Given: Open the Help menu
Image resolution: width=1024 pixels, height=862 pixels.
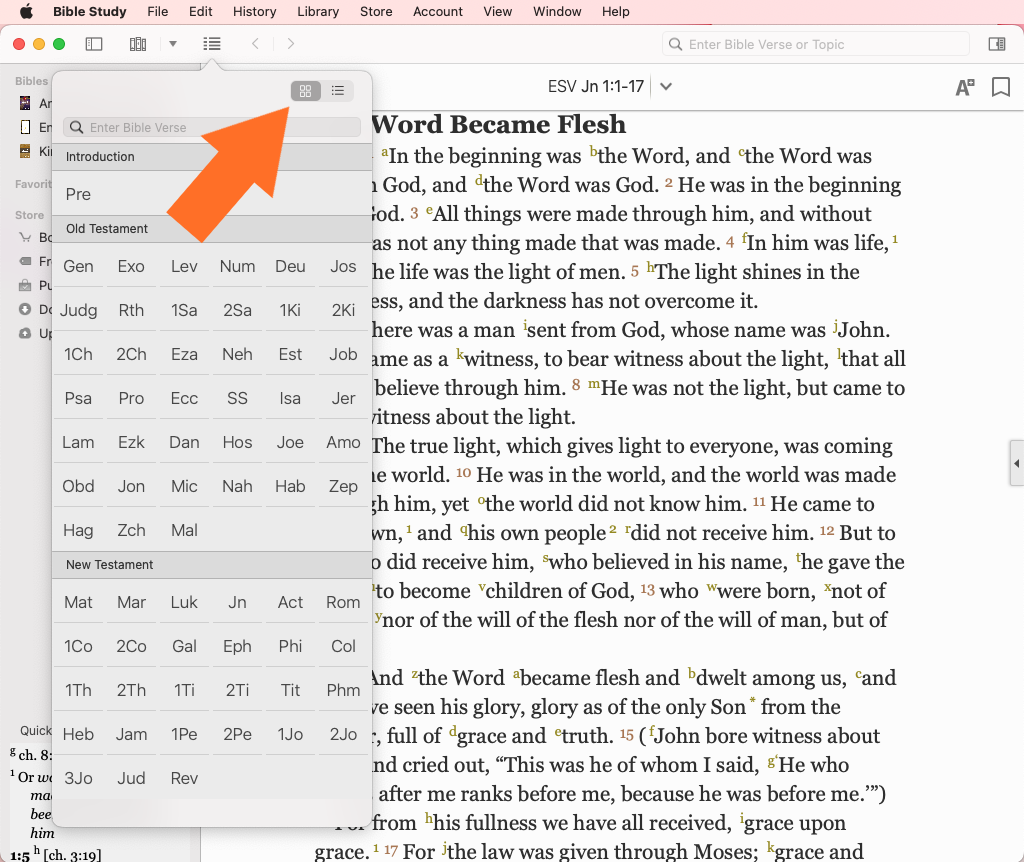Looking at the screenshot, I should point(615,11).
